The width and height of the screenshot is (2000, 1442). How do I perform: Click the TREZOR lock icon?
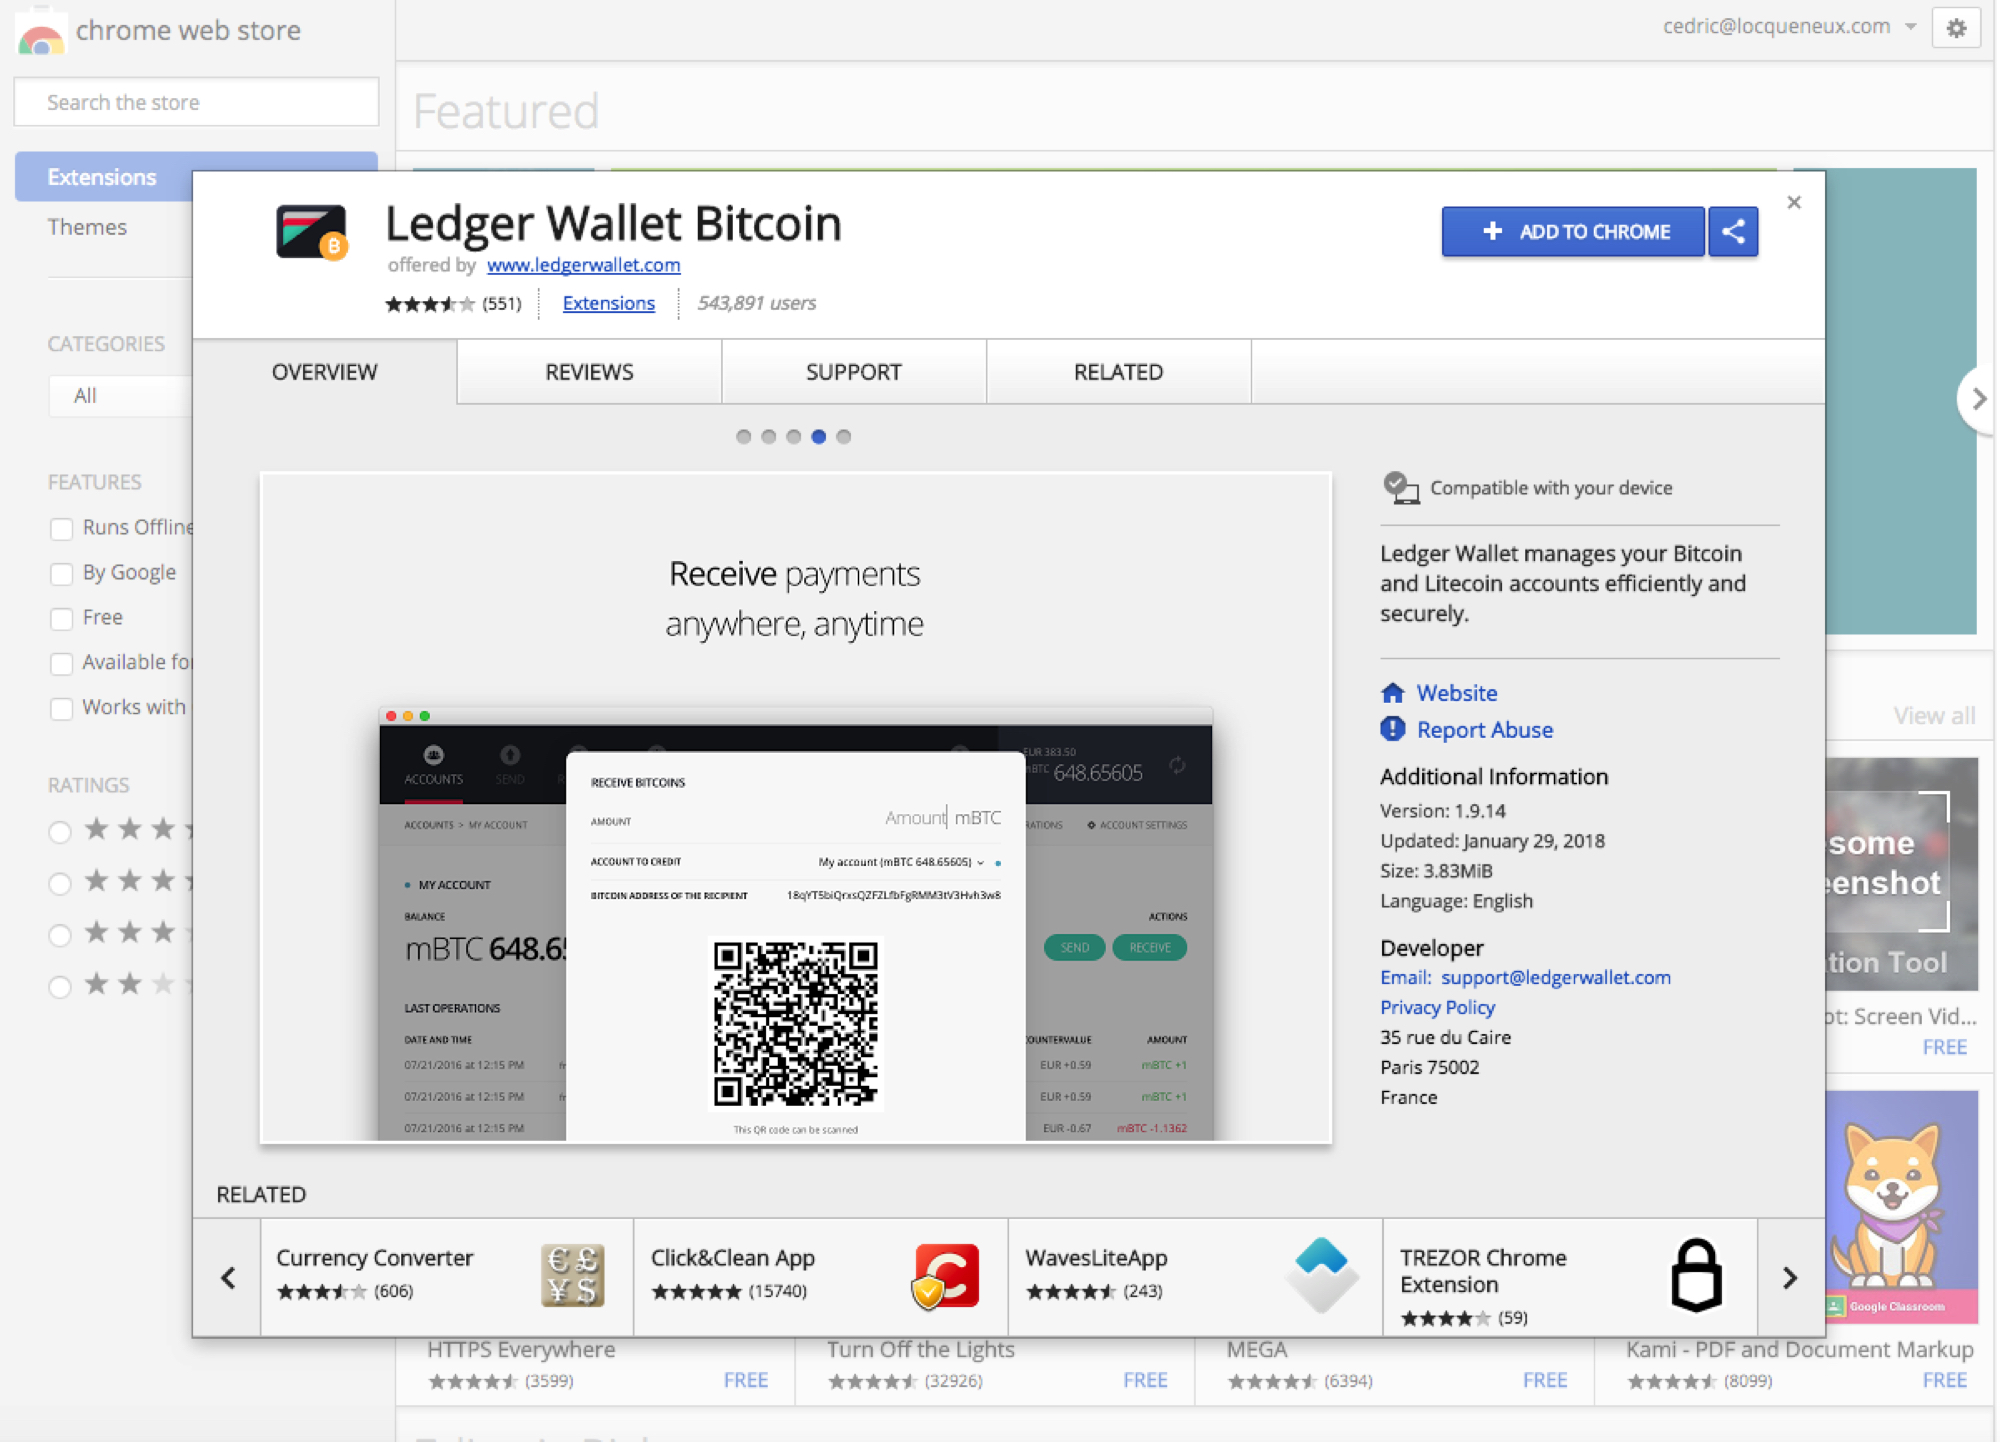click(x=1696, y=1275)
